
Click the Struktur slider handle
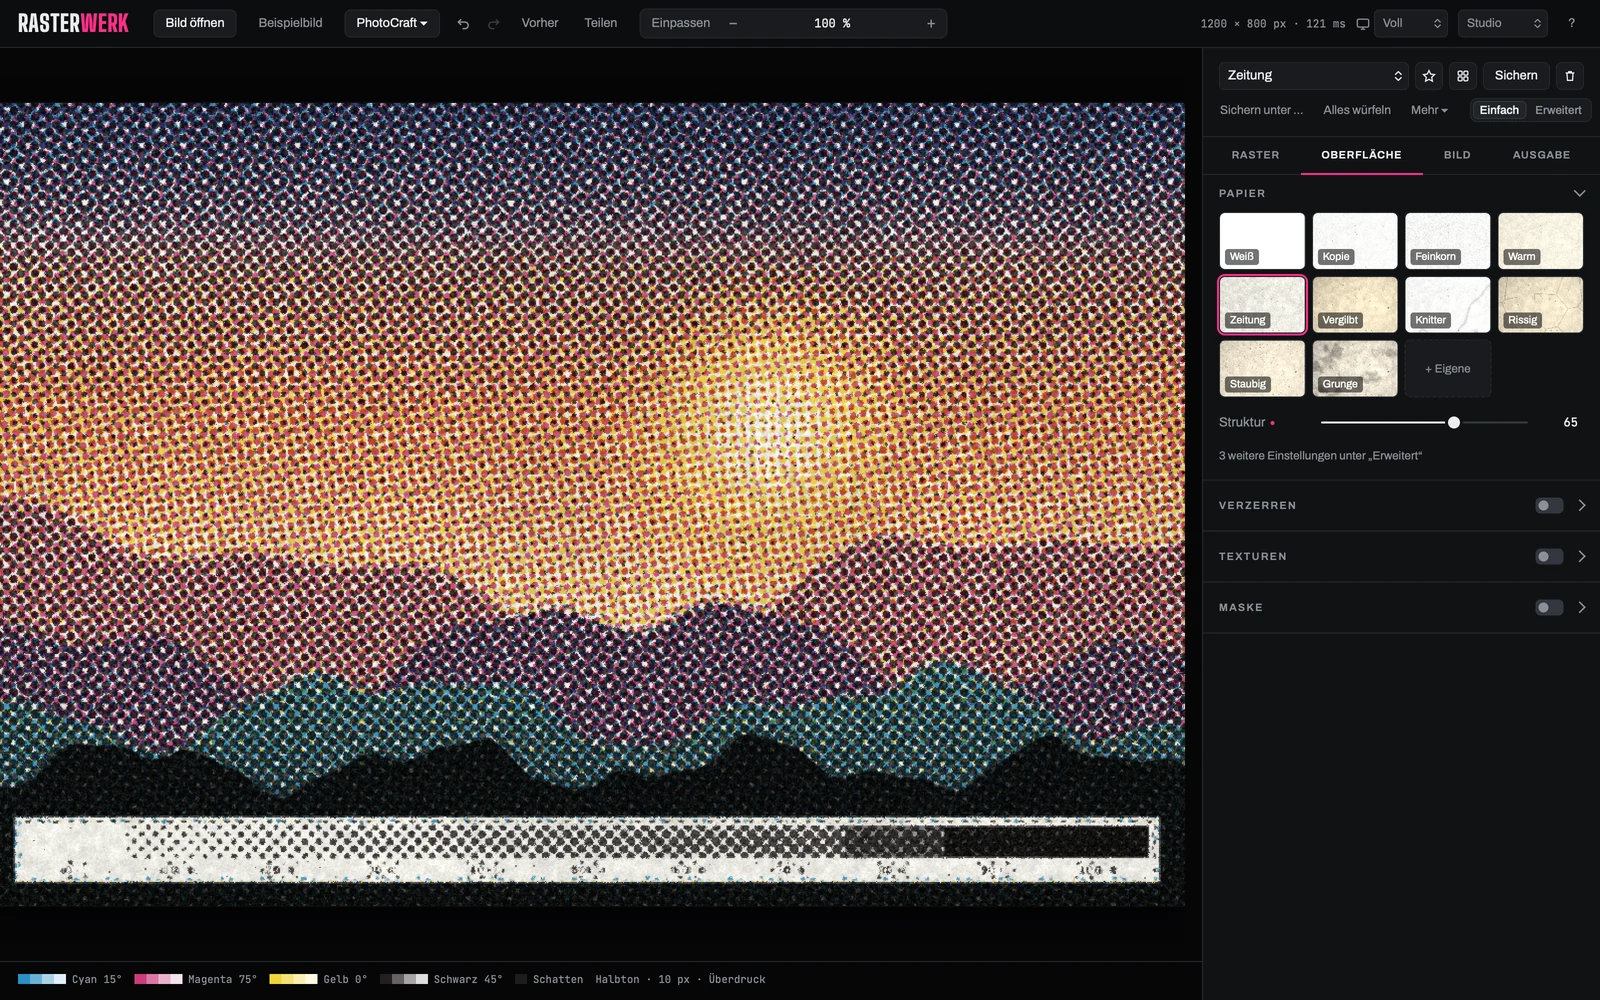click(x=1454, y=423)
